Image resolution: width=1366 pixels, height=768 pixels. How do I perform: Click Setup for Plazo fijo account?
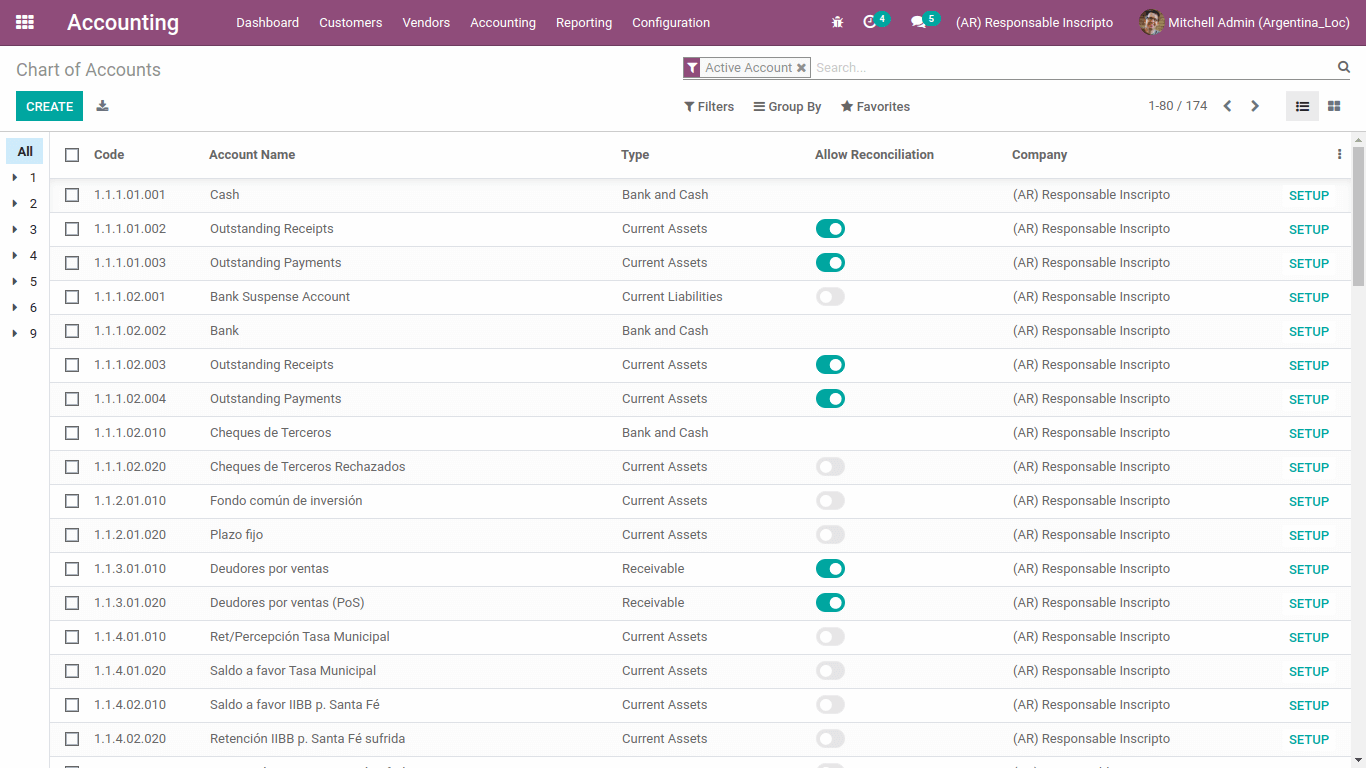(1308, 536)
